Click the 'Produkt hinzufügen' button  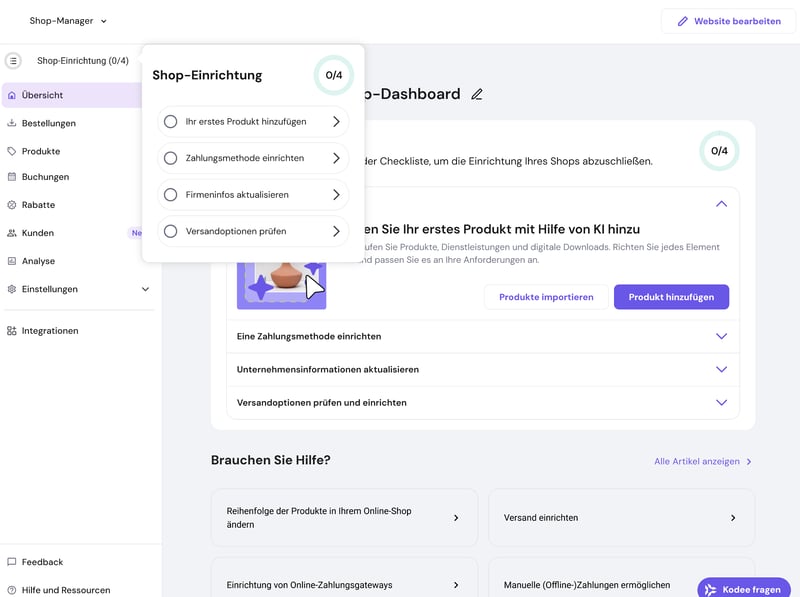pyautogui.click(x=671, y=297)
